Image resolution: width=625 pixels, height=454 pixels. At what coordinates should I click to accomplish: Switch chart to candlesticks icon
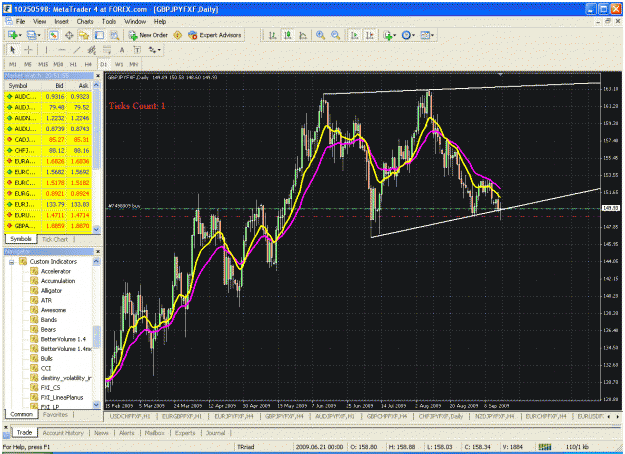pos(288,35)
